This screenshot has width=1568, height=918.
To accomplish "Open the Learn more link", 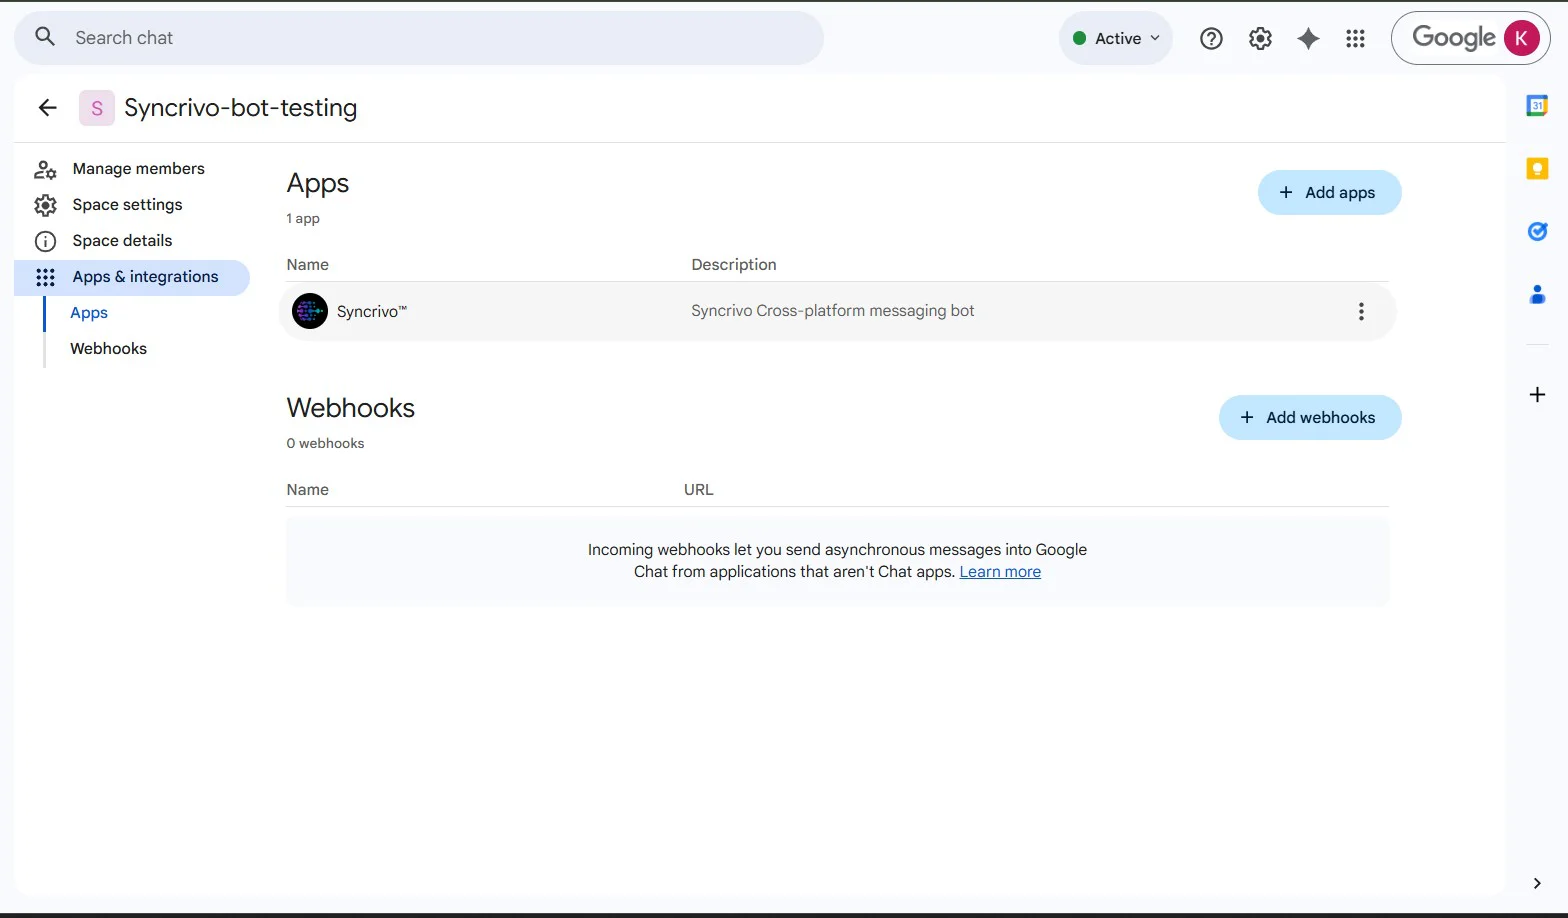I will (x=1000, y=572).
